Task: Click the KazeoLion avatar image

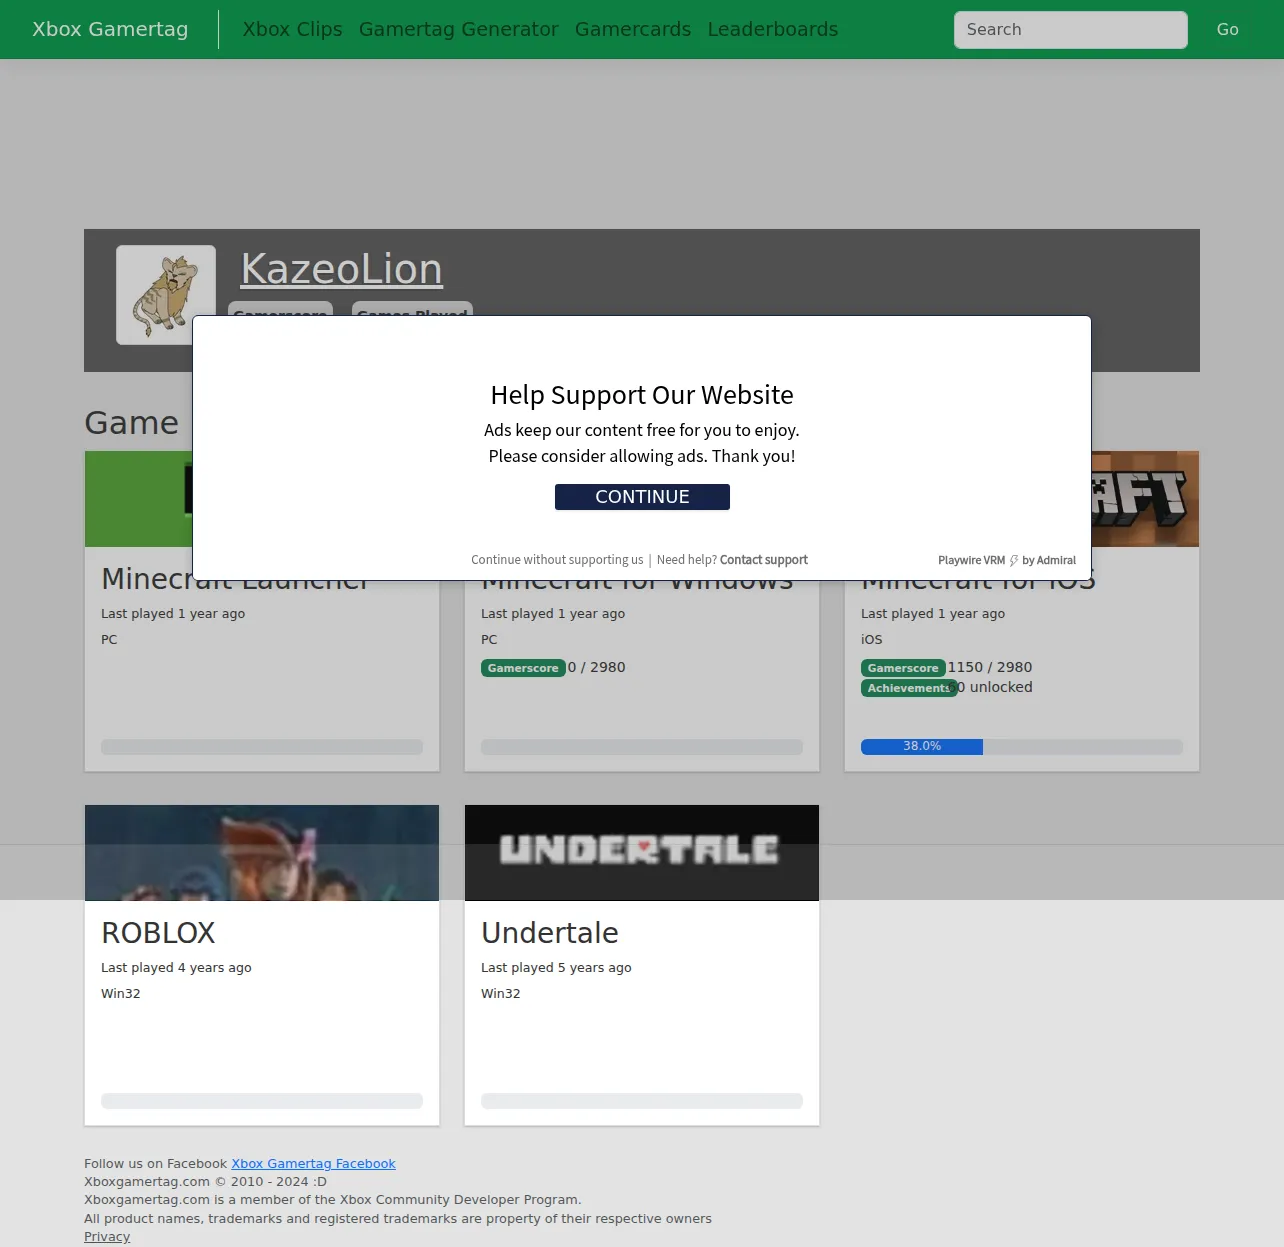Action: tap(166, 295)
